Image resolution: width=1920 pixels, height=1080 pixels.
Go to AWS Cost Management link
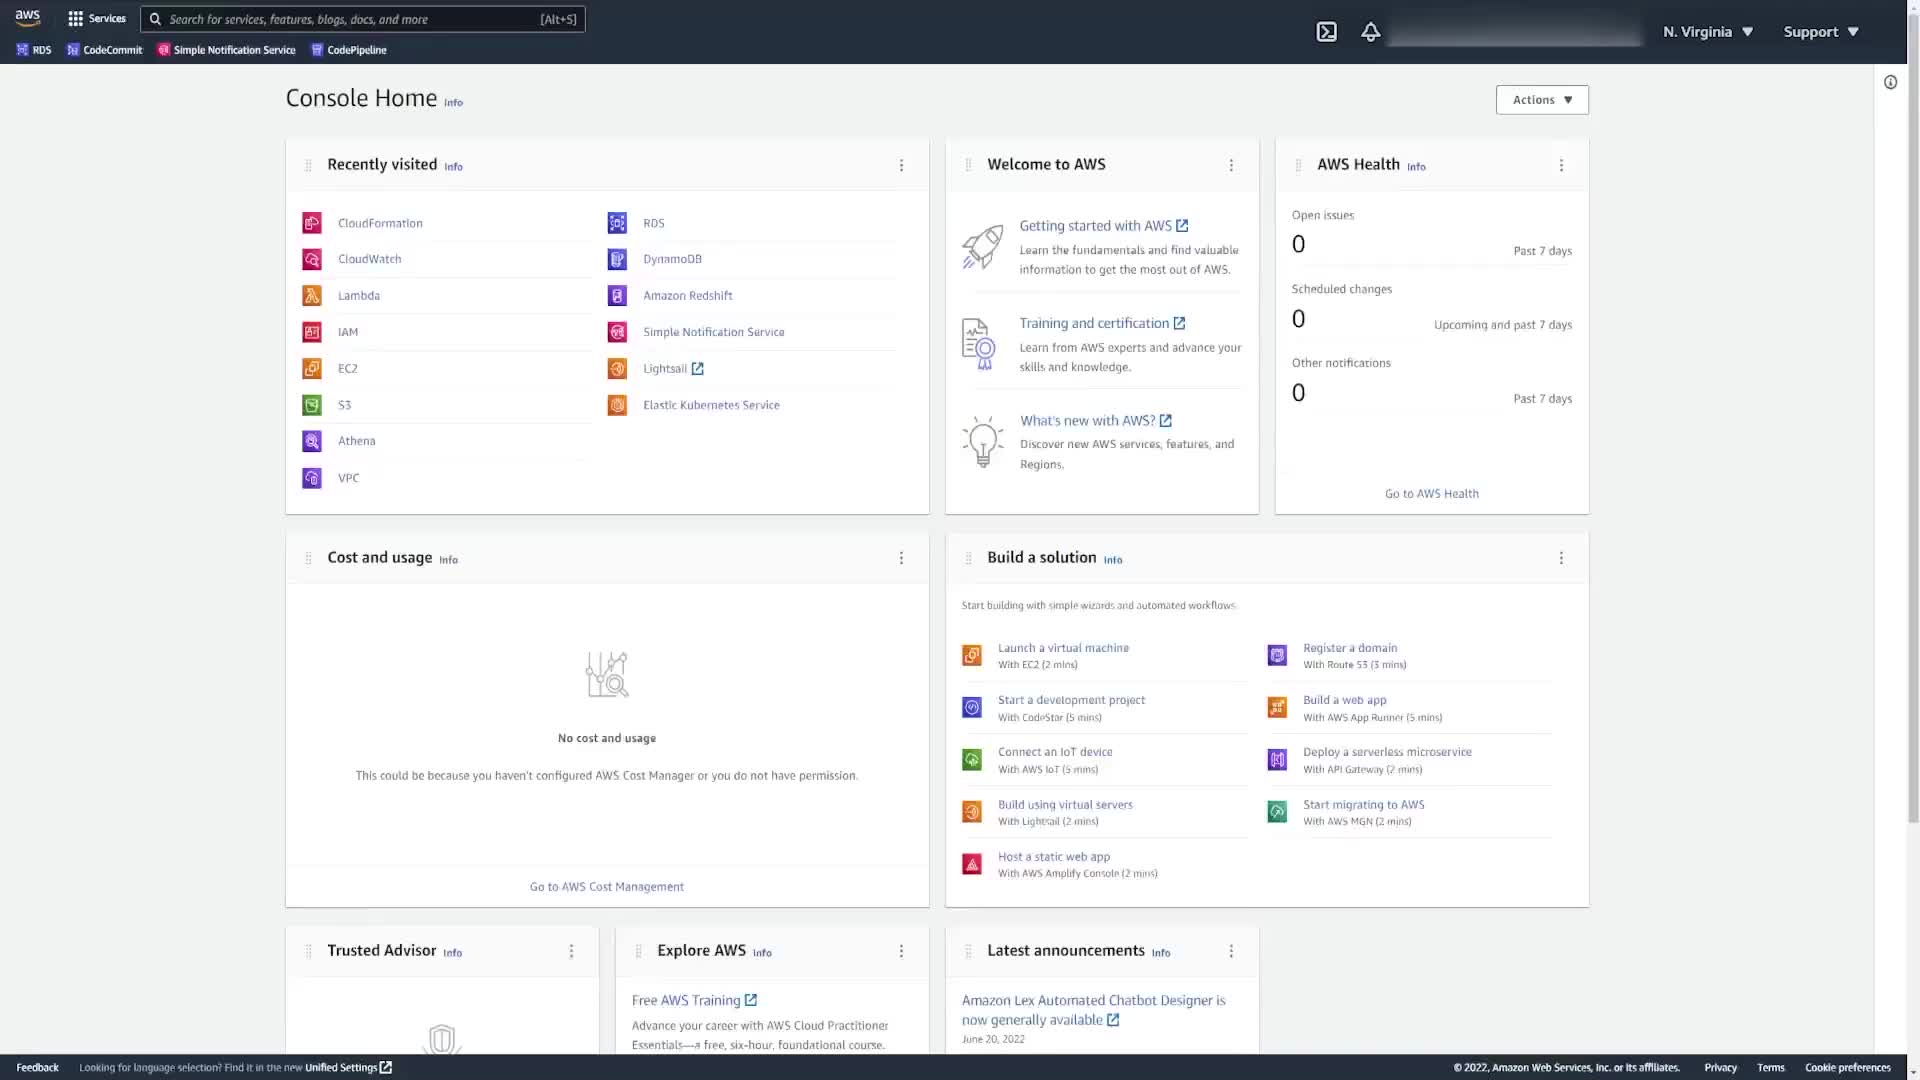pyautogui.click(x=606, y=887)
